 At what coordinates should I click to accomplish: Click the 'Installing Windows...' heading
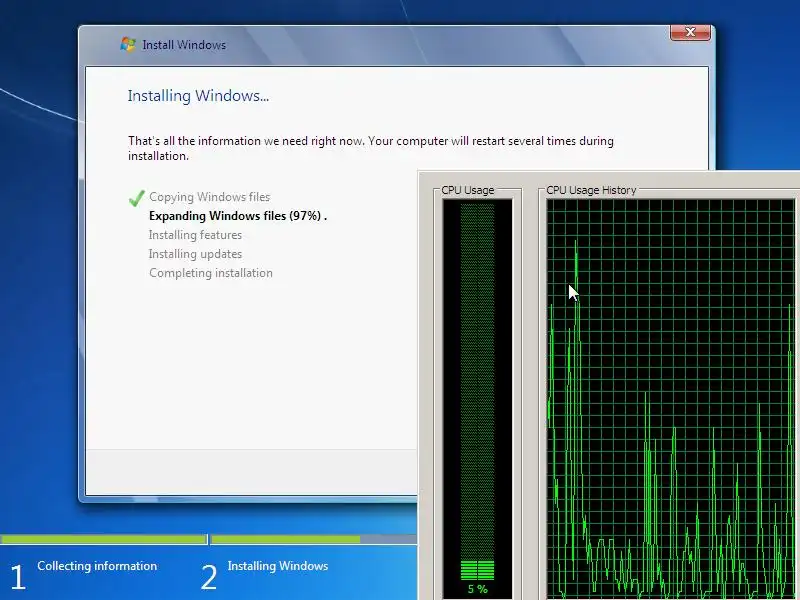(x=198, y=95)
